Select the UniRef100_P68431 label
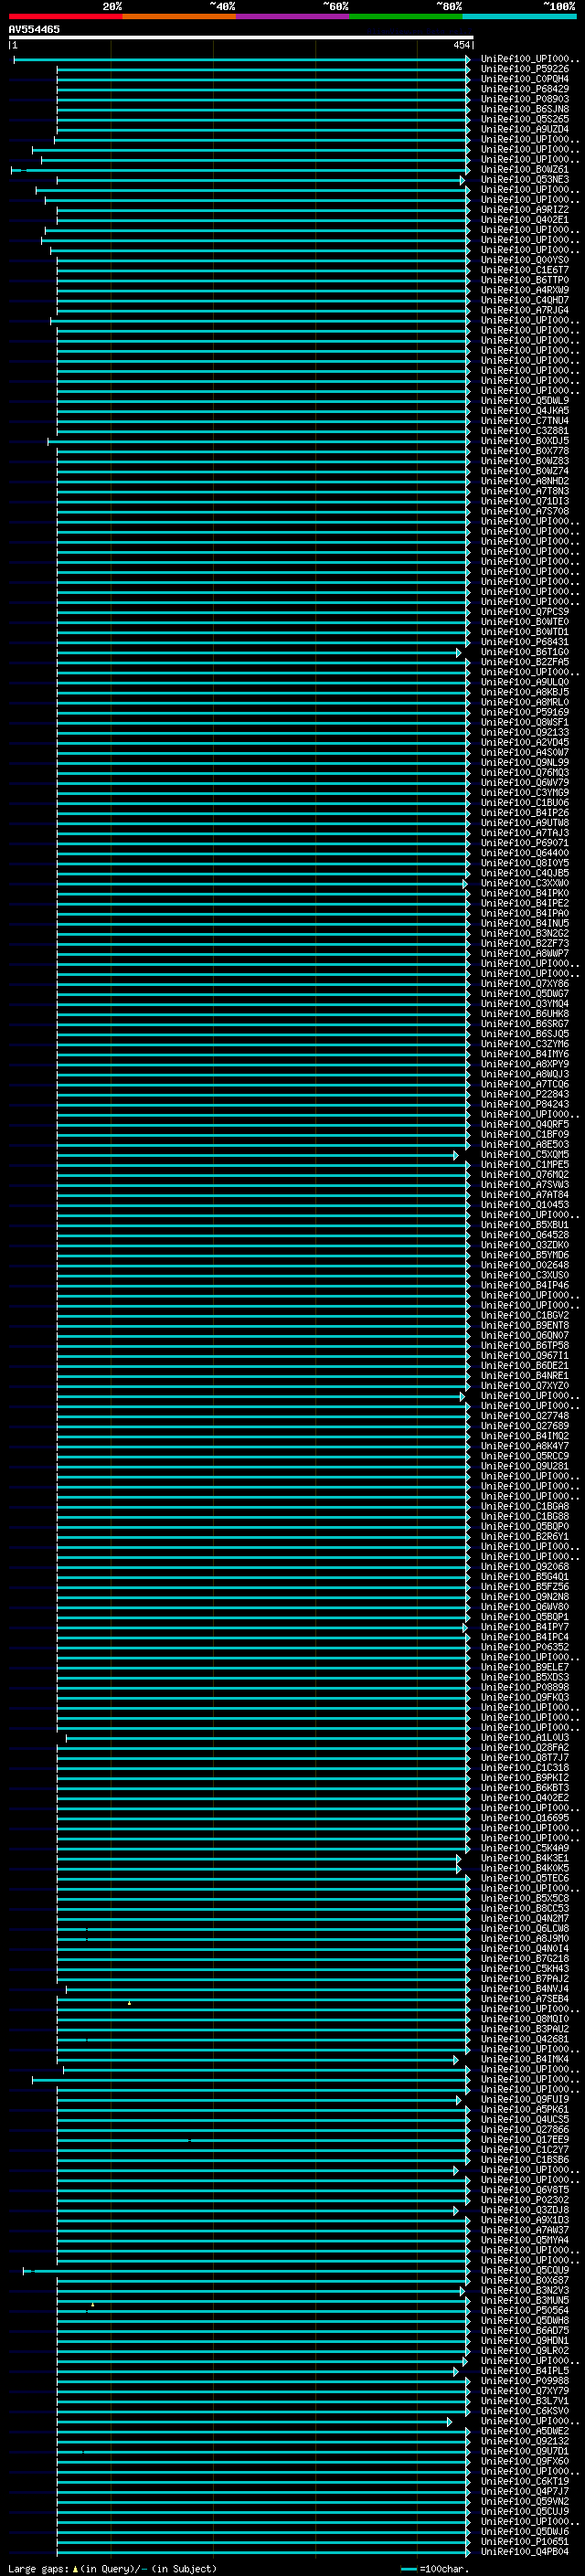Image resolution: width=585 pixels, height=2576 pixels. click(x=525, y=642)
